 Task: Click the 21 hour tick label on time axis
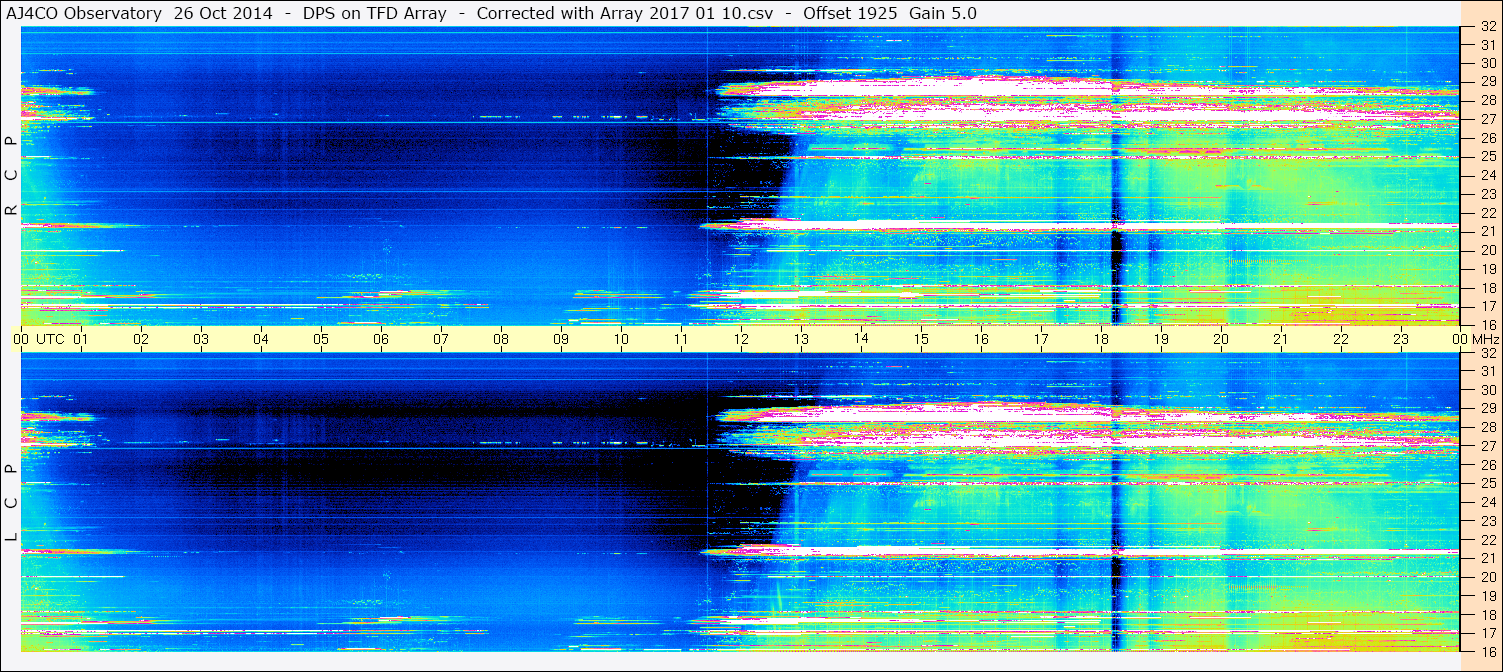(x=1281, y=339)
